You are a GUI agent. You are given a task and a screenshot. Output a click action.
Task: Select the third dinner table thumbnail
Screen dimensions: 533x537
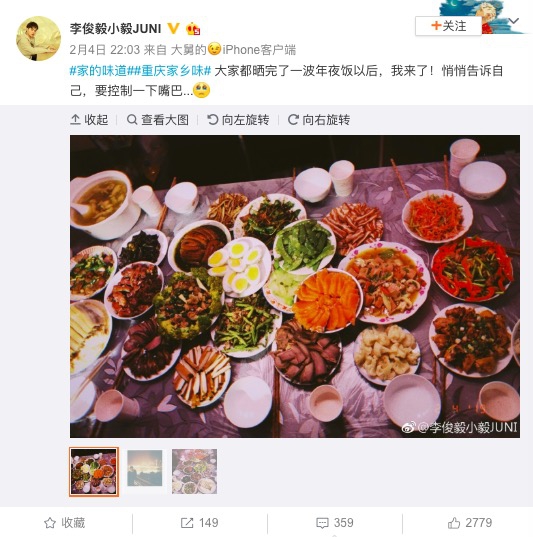pos(194,471)
